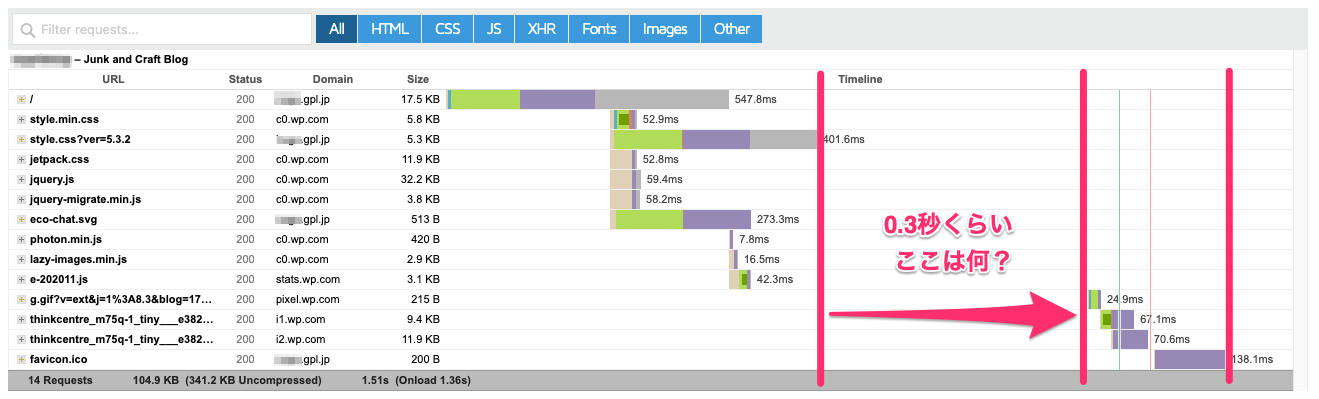This screenshot has height=399, width=1319.
Task: Expand the eco-chat.svg request
Action: point(21,219)
